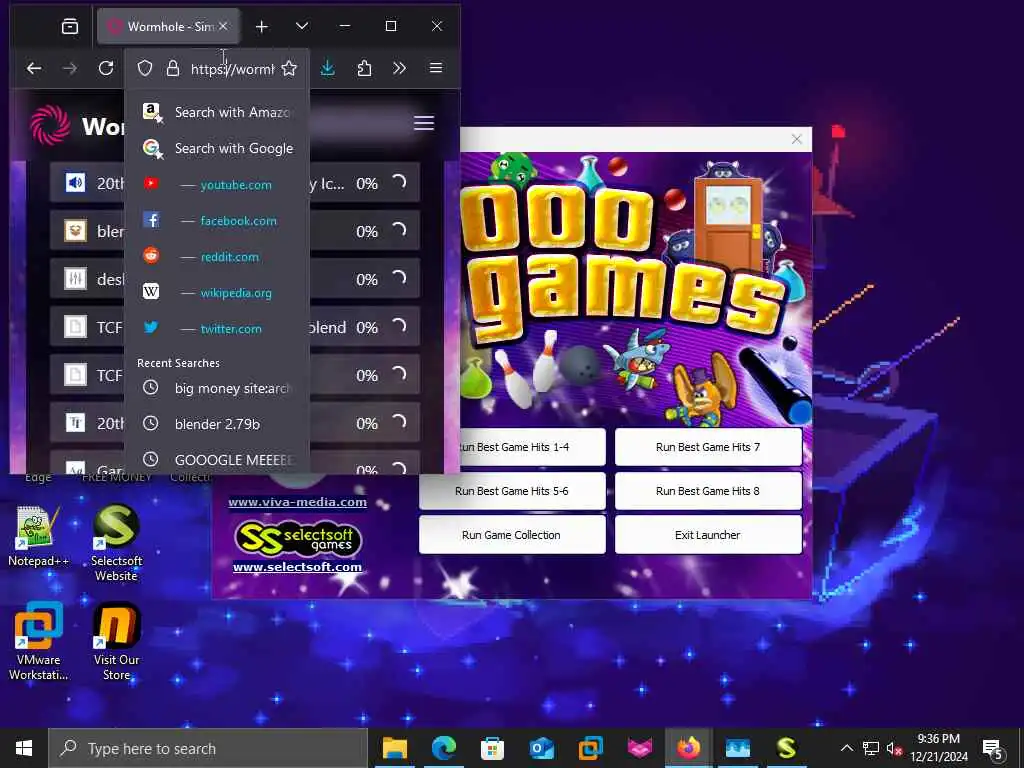This screenshot has width=1024, height=768.
Task: Click the Exit Launcher button
Action: (x=708, y=534)
